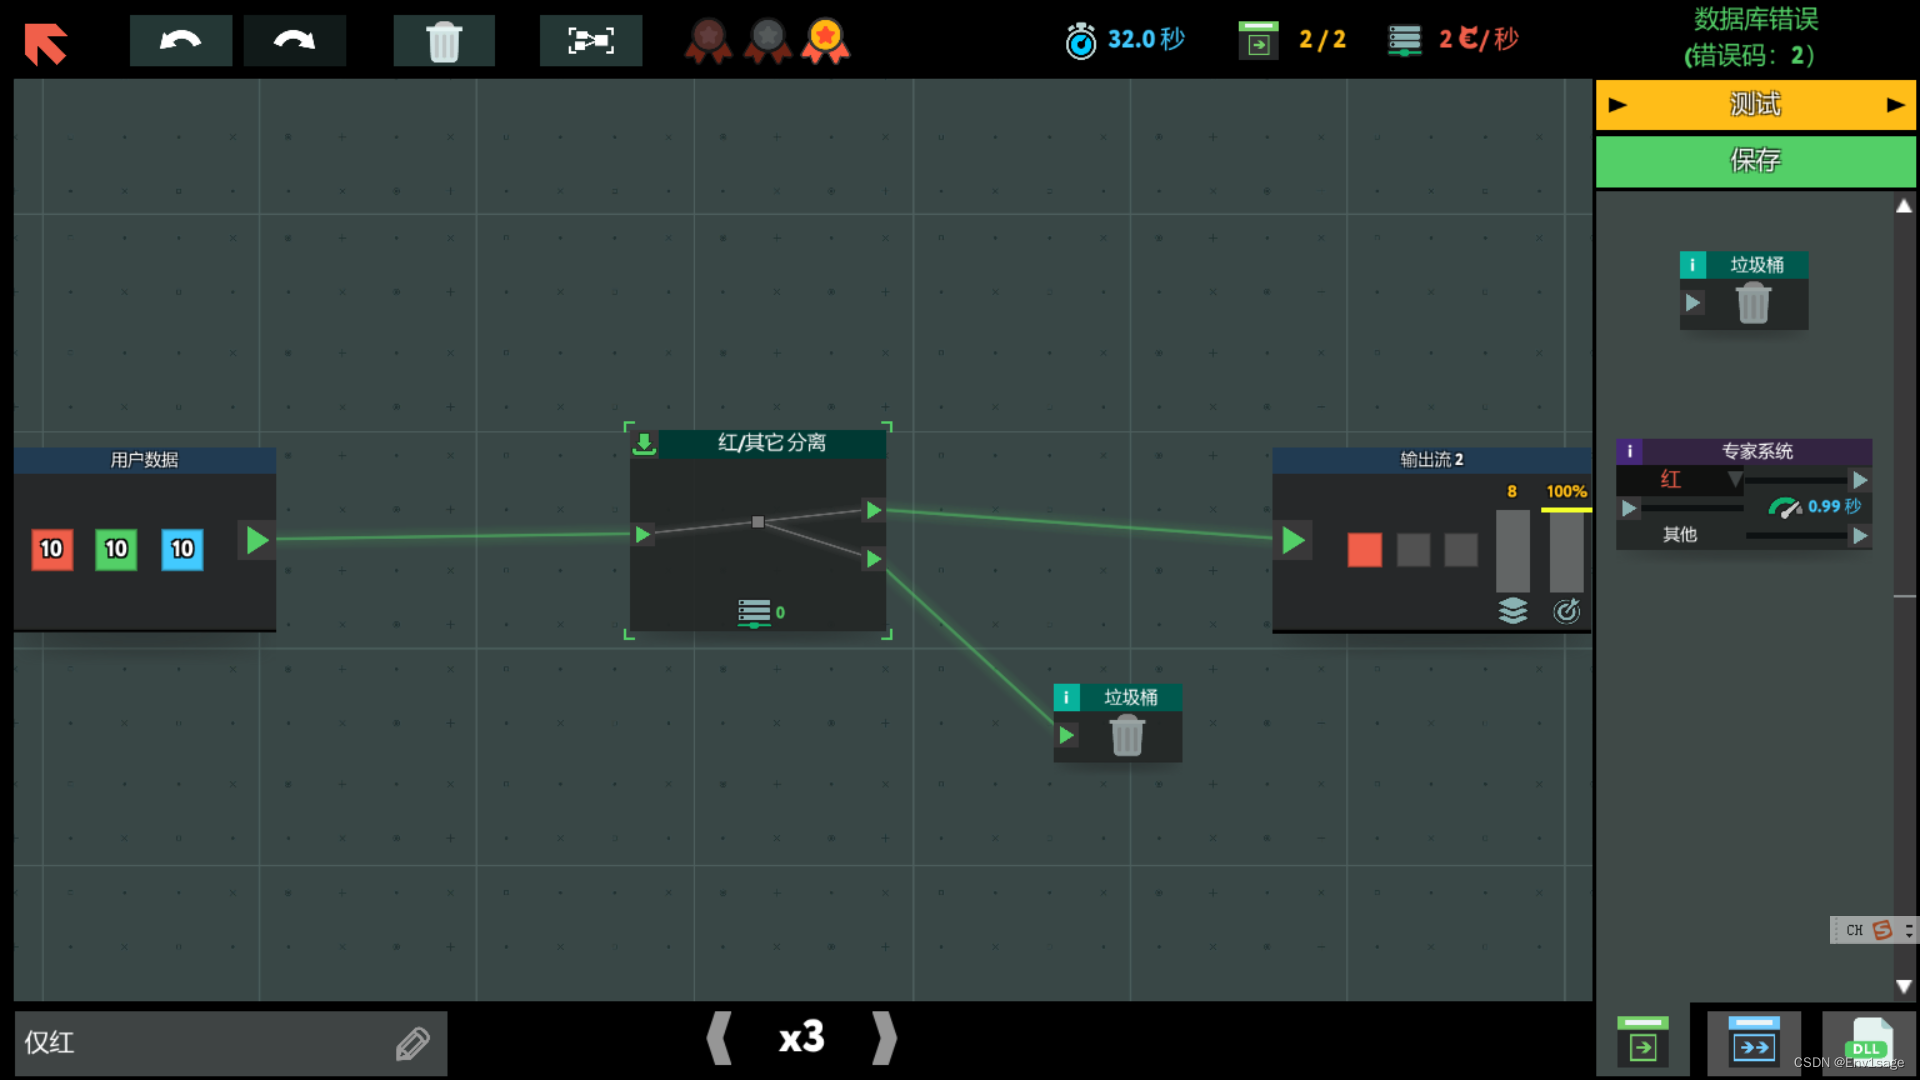
Task: Switch to the packet queue tab at bottom right
Action: [1753, 1042]
